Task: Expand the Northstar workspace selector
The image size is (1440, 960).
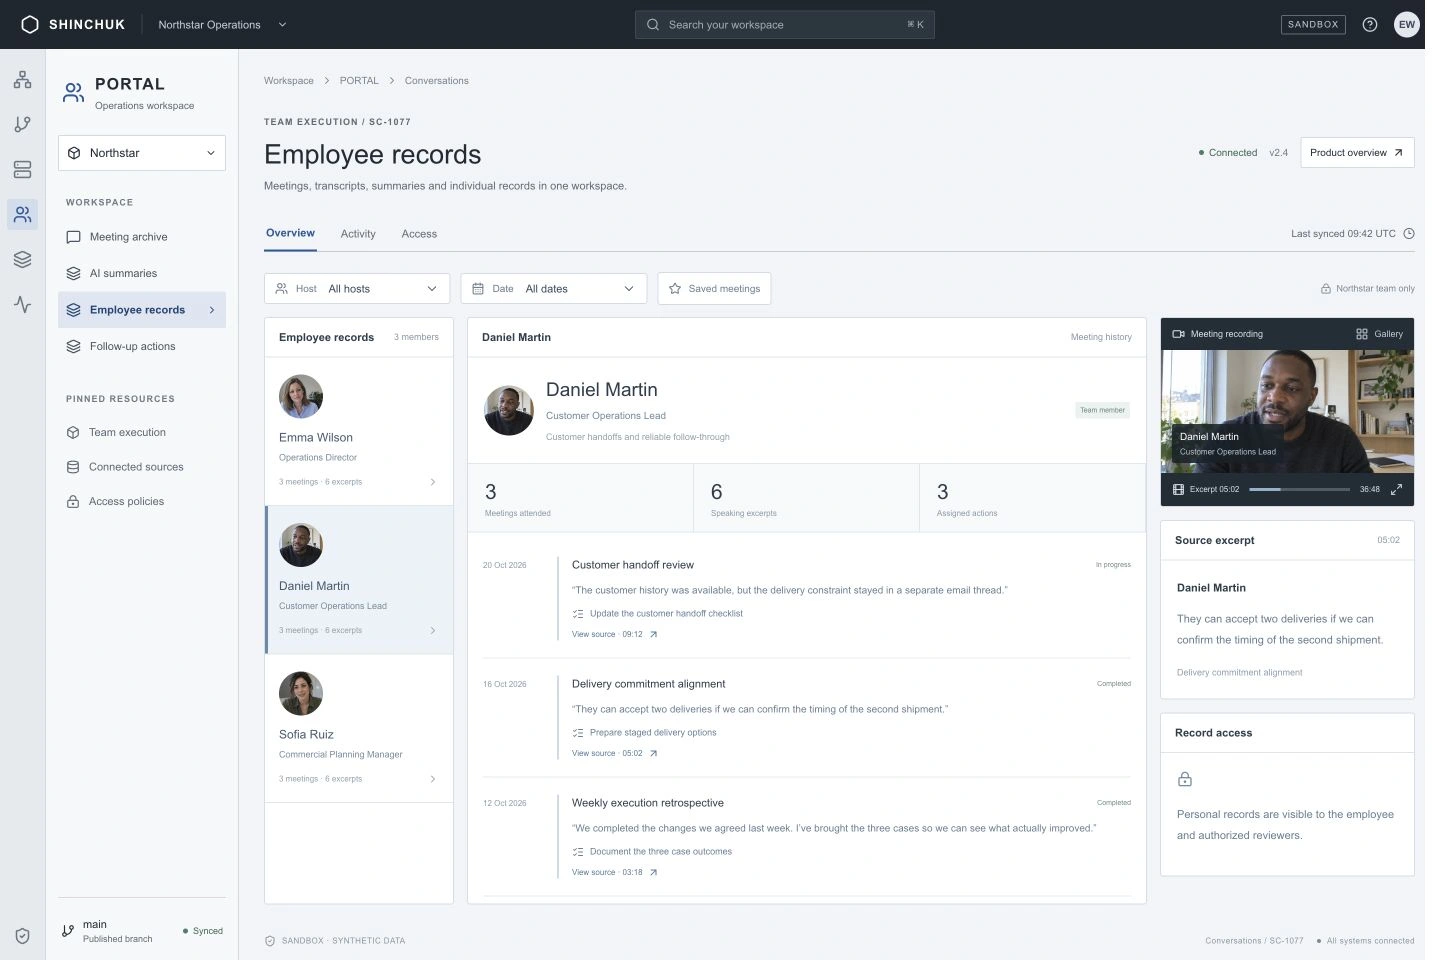Action: [142, 153]
